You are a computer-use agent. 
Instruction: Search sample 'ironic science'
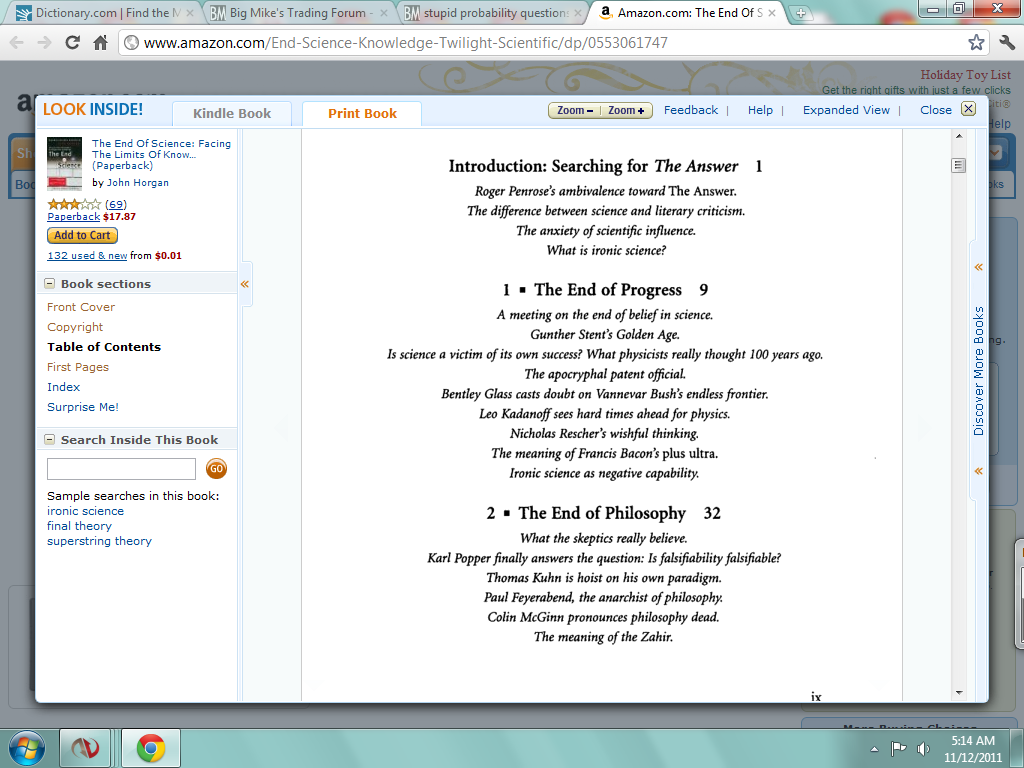[85, 511]
